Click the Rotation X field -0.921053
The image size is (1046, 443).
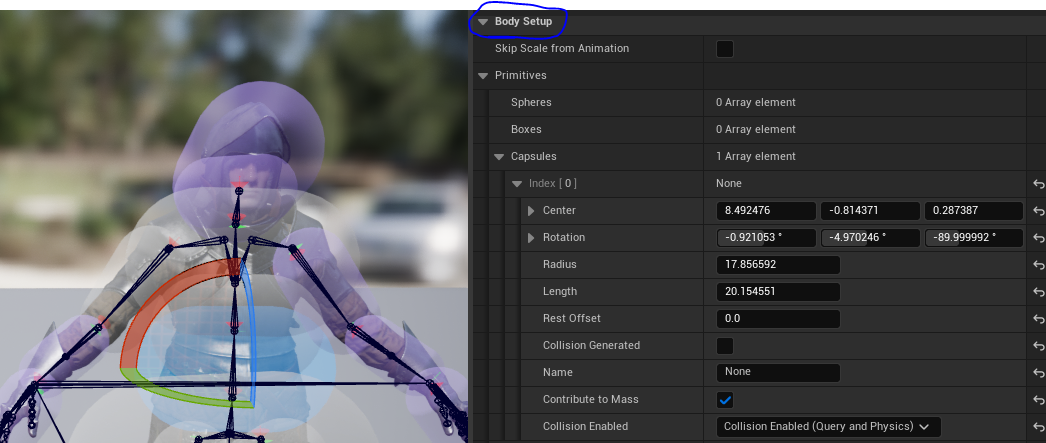[766, 238]
